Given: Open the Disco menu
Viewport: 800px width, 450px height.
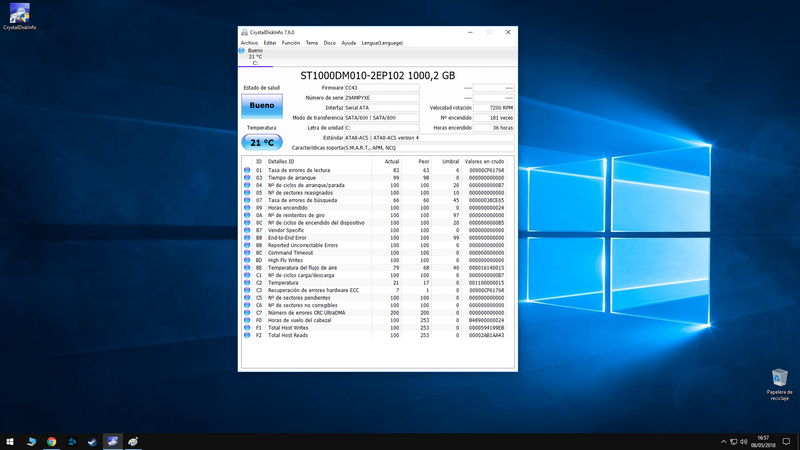Looking at the screenshot, I should [x=330, y=43].
